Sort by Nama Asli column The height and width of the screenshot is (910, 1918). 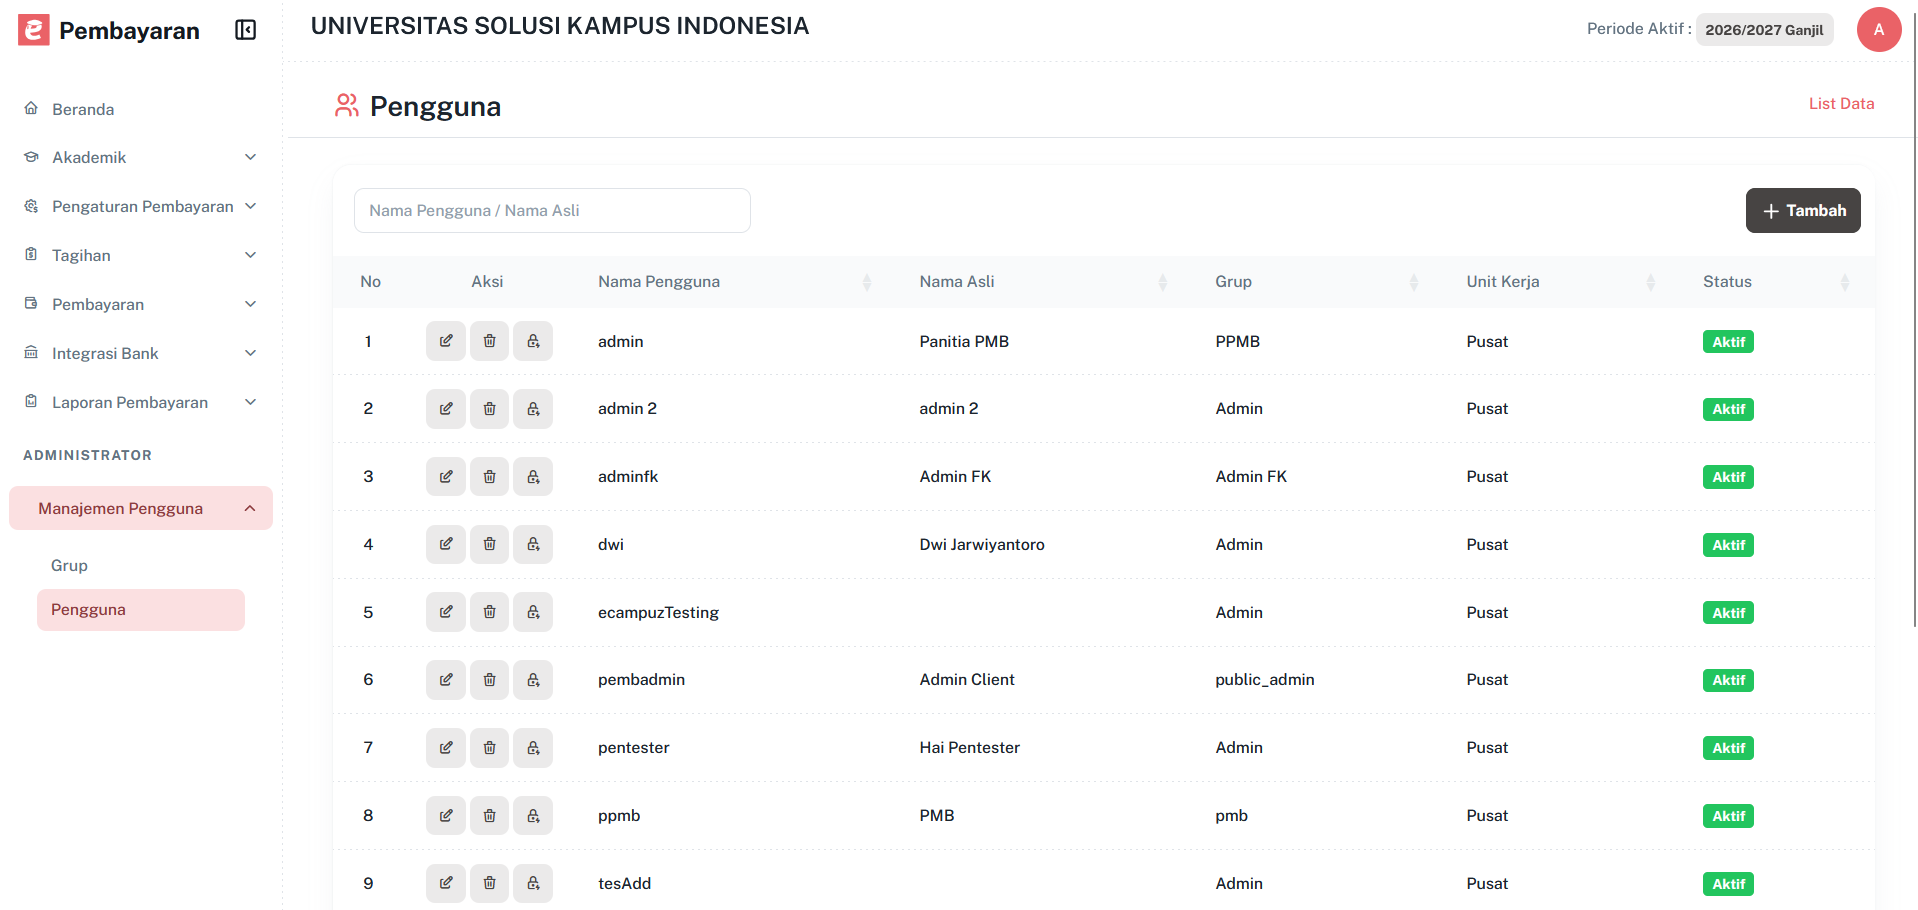[1162, 282]
